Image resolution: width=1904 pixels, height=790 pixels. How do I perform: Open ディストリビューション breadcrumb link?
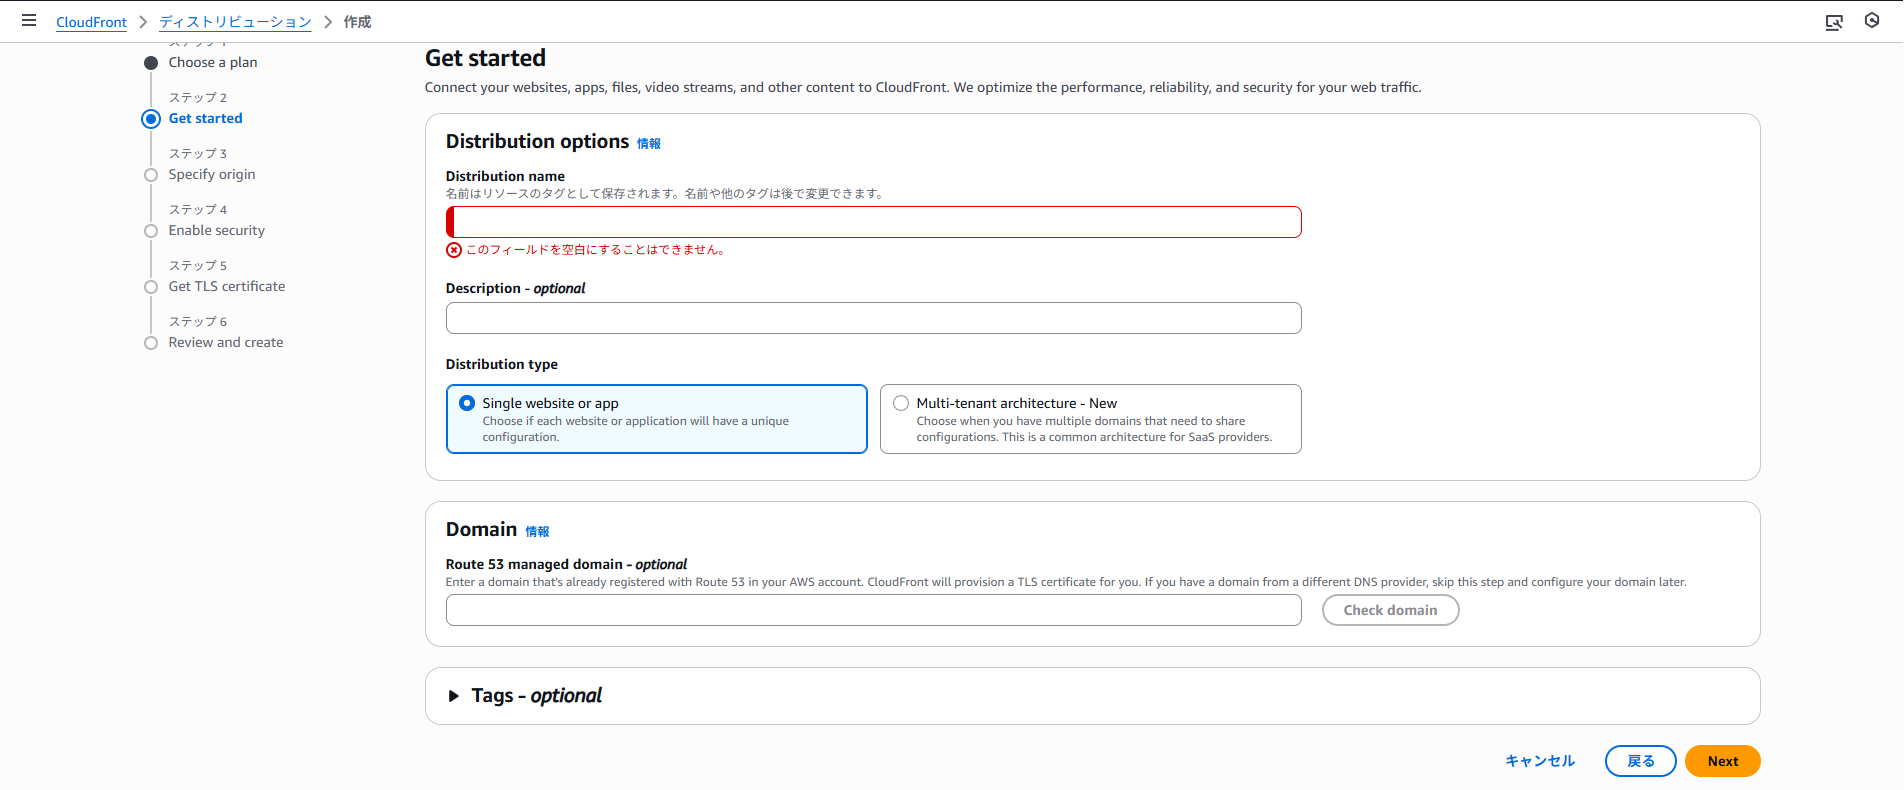click(235, 22)
